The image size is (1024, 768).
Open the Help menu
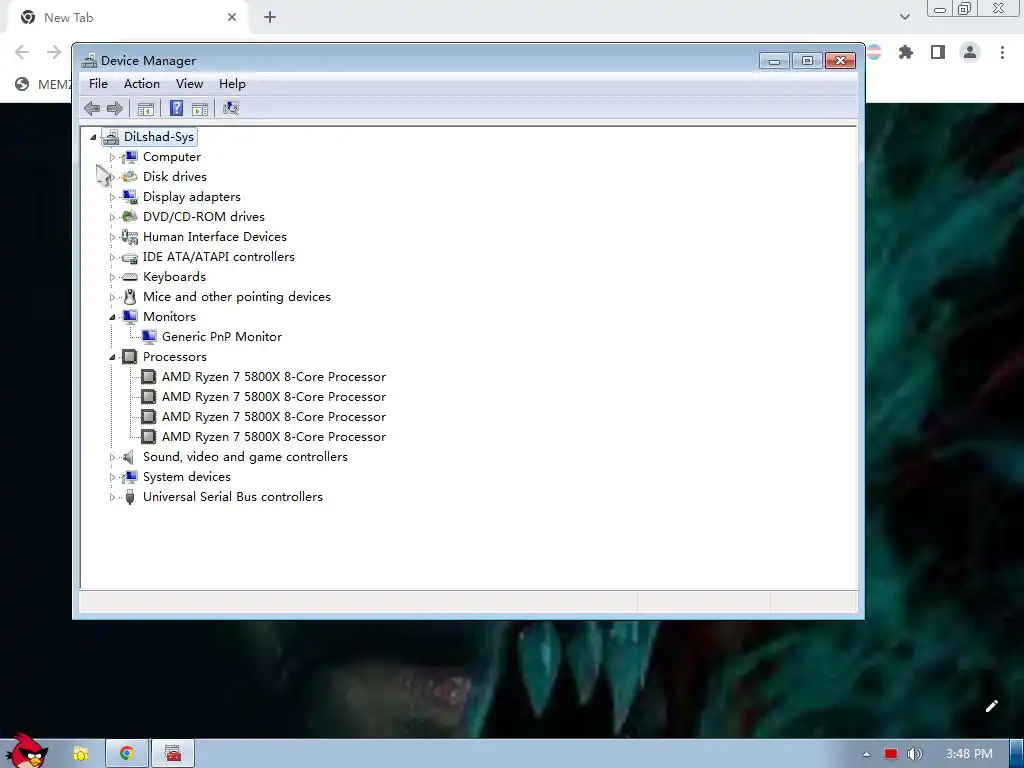coord(232,84)
